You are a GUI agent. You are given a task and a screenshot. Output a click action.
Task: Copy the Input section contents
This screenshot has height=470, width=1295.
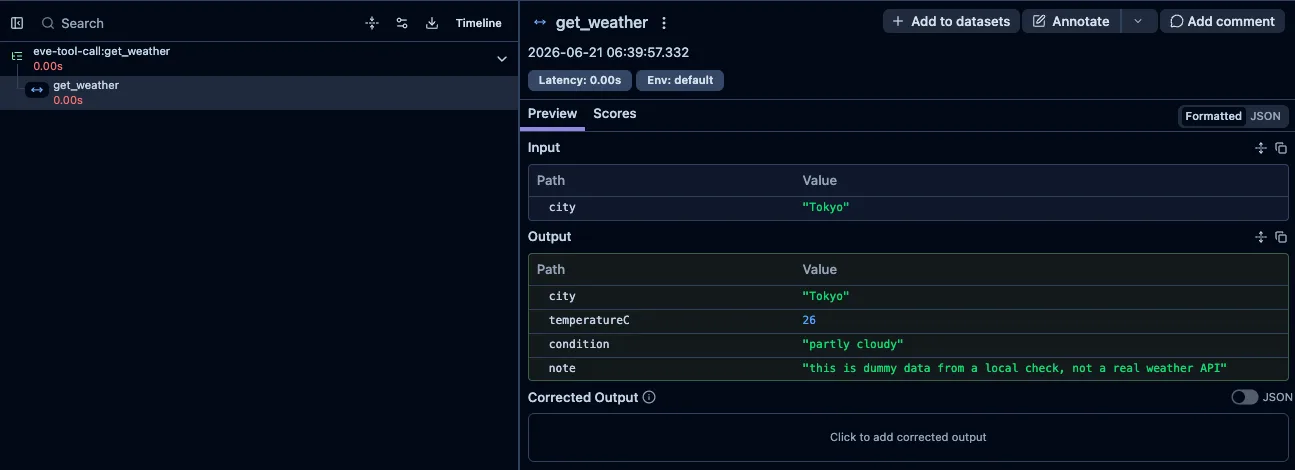tap(1281, 148)
